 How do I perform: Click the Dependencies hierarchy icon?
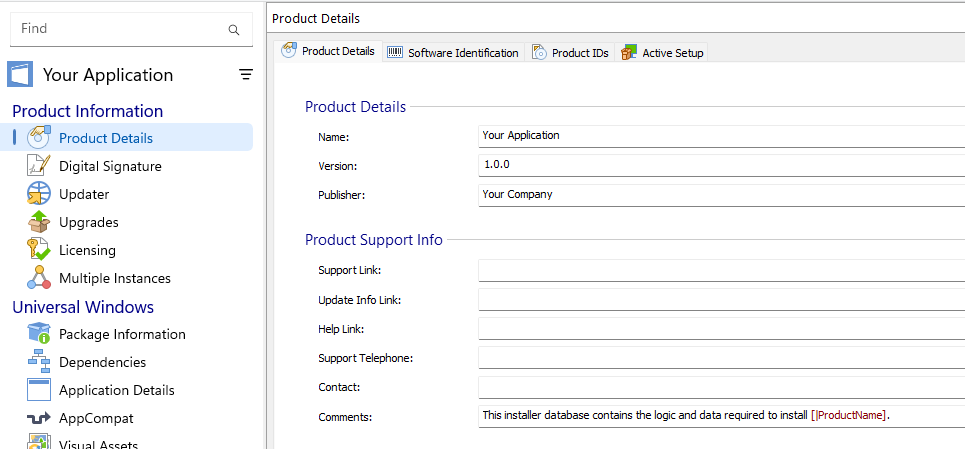(39, 362)
